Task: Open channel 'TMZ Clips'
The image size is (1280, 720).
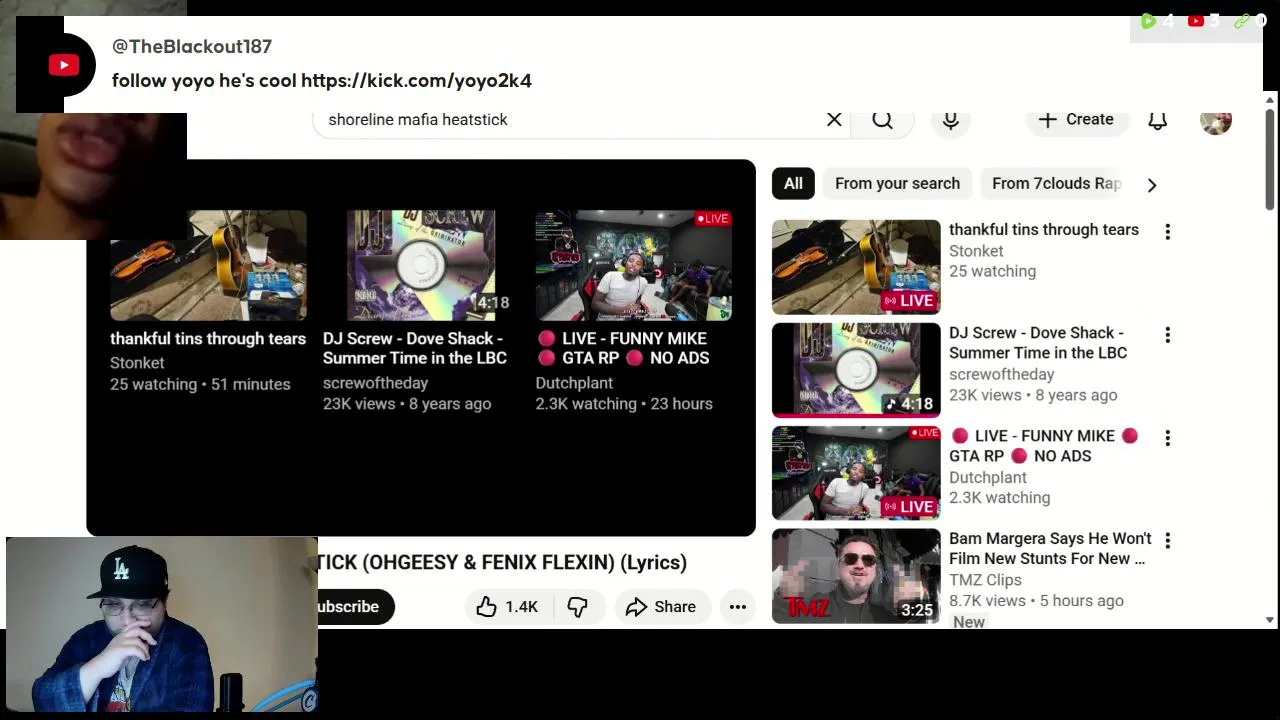Action: [x=985, y=580]
